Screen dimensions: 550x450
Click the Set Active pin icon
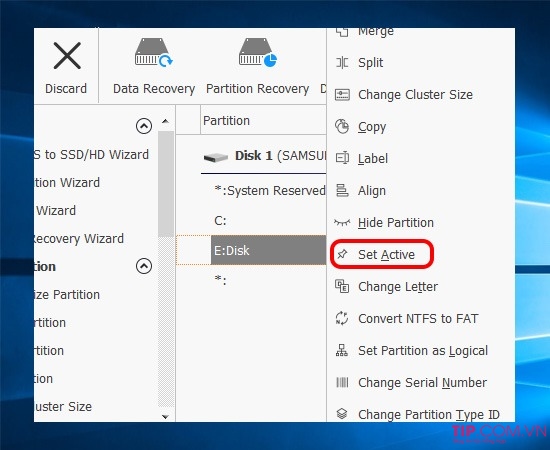coord(342,254)
